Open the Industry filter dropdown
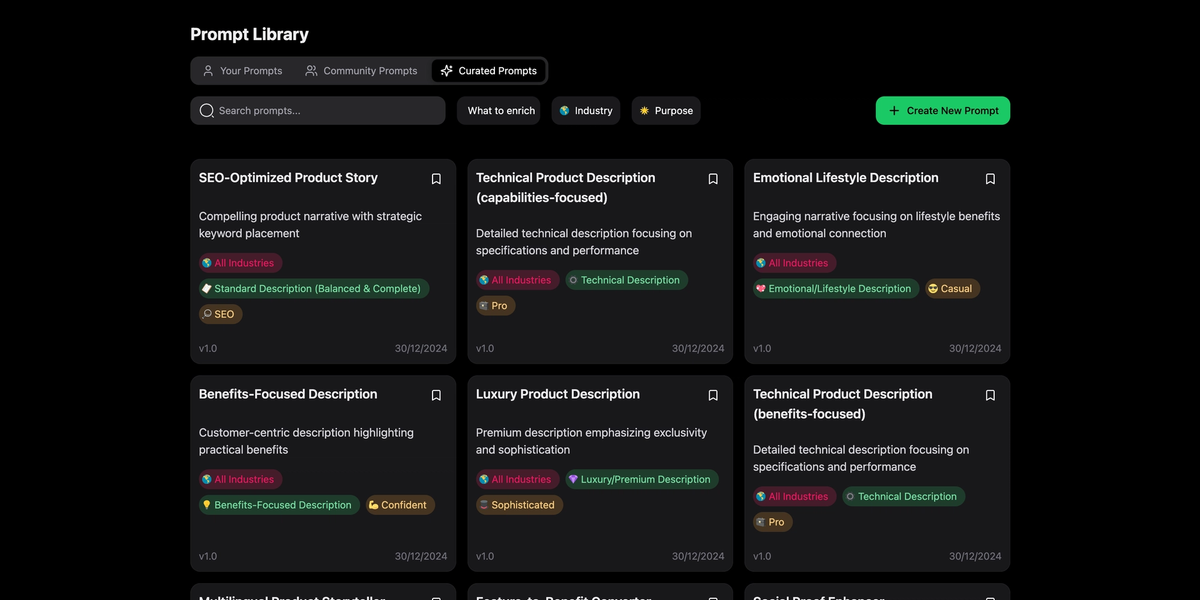 click(586, 110)
